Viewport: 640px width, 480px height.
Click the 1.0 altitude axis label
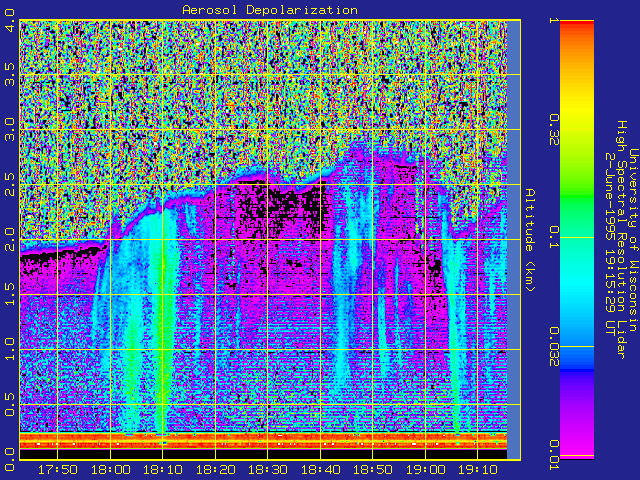[10, 349]
